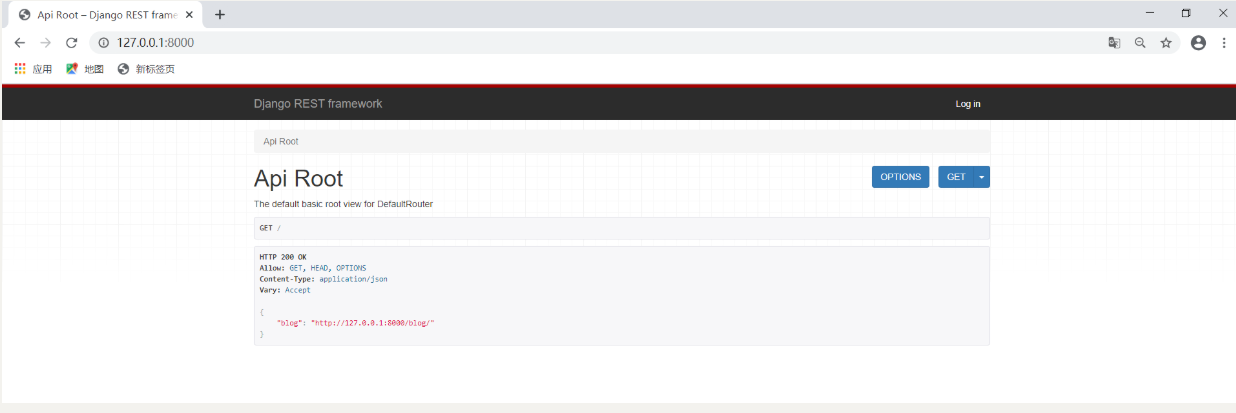
Task: Bookmark this page with the star icon
Action: coord(1166,43)
